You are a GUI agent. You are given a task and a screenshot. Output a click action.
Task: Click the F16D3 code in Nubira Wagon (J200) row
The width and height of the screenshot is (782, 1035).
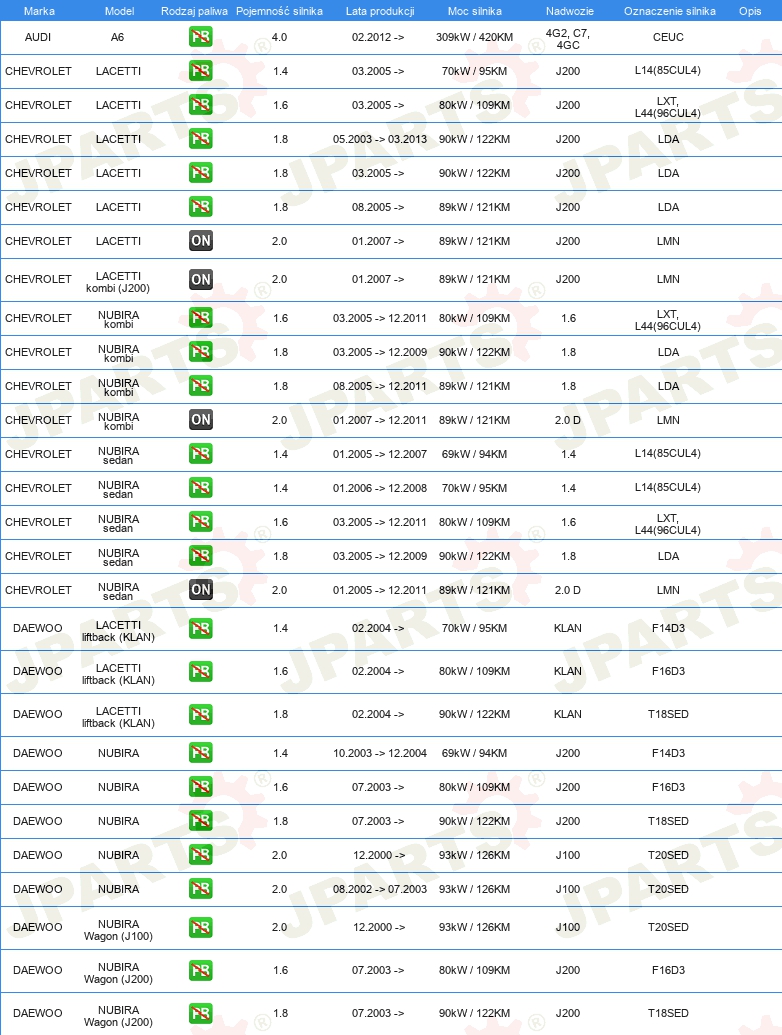668,970
